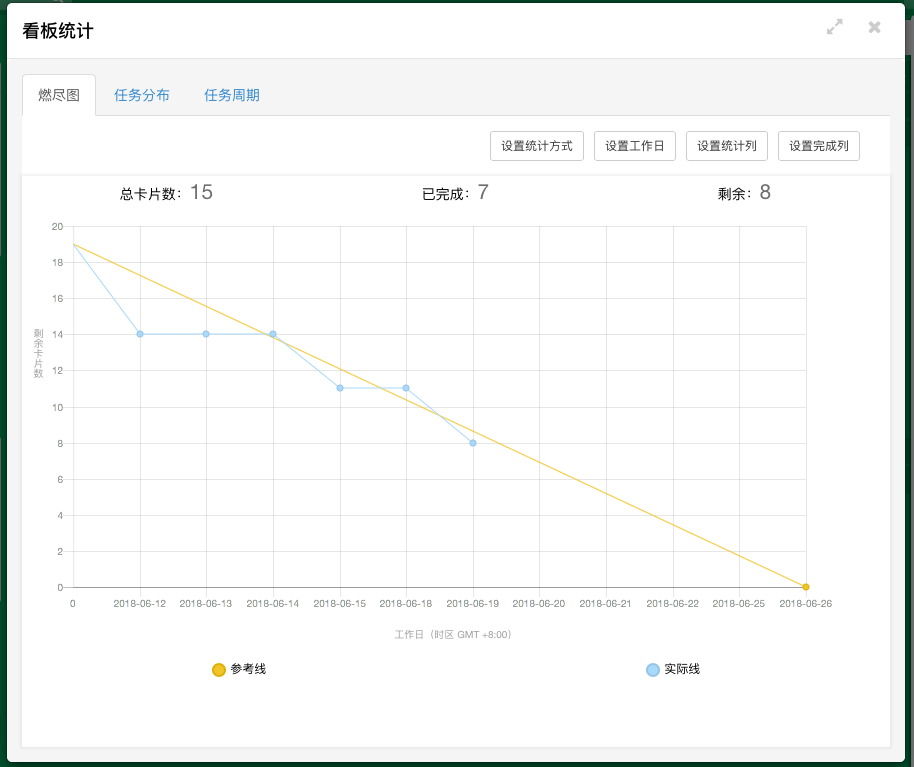Open the 设置统计列 settings
The image size is (914, 767).
727,146
